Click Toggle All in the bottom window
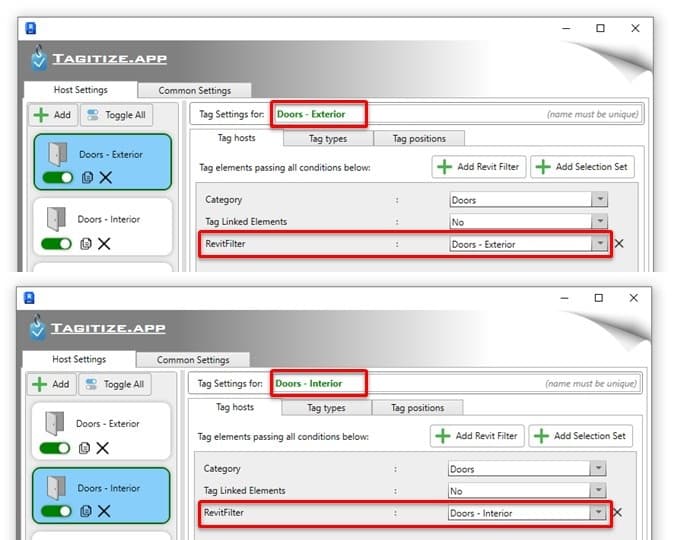Screen dimensions: 674x540 click(x=115, y=384)
